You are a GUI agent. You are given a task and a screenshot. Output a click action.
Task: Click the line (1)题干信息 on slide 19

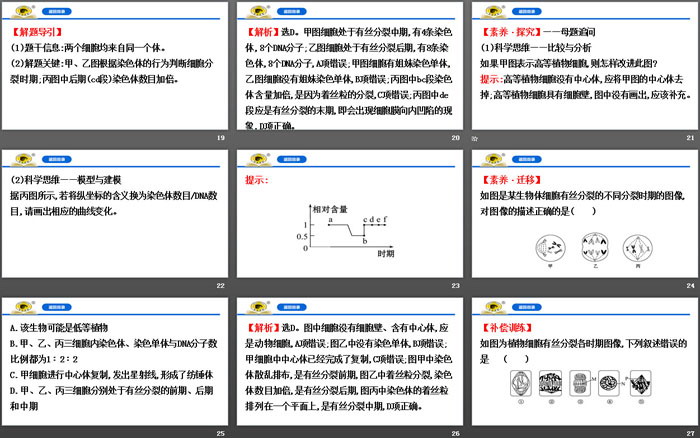coord(88,48)
